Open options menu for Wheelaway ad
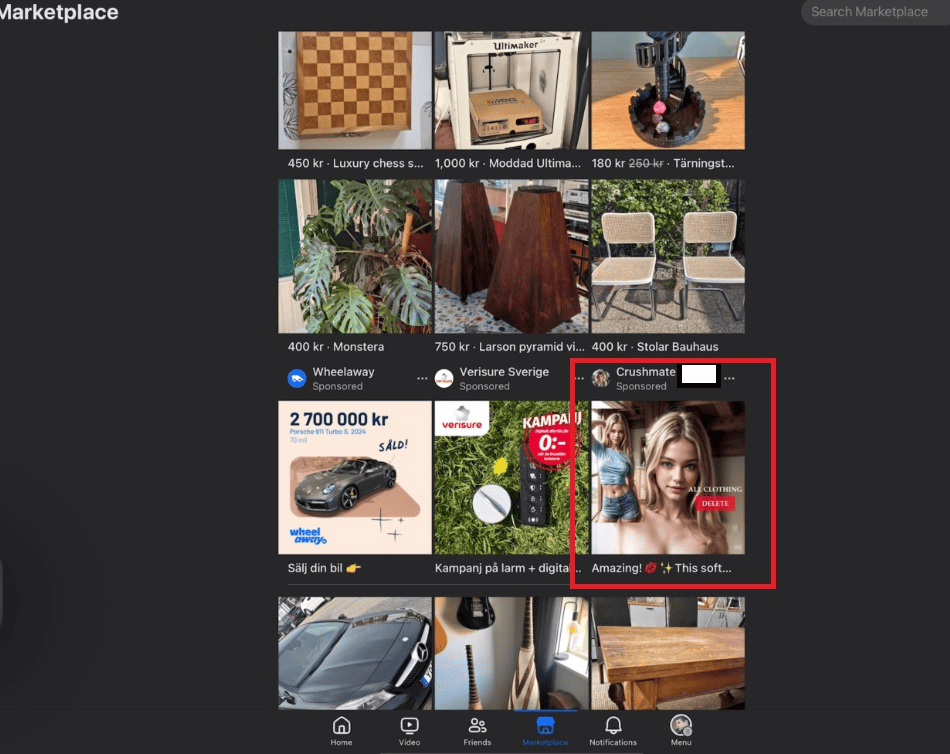The height and width of the screenshot is (754, 950). [x=422, y=378]
